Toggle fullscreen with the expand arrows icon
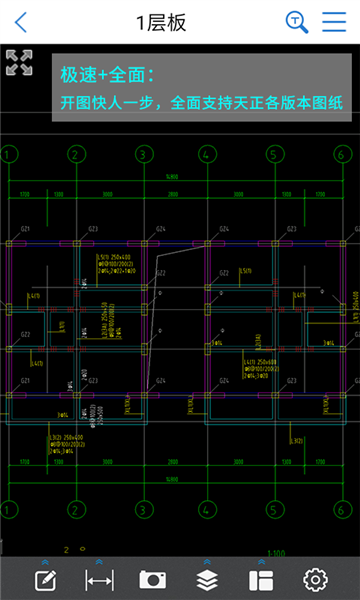Viewport: 360px width, 600px height. (x=19, y=62)
